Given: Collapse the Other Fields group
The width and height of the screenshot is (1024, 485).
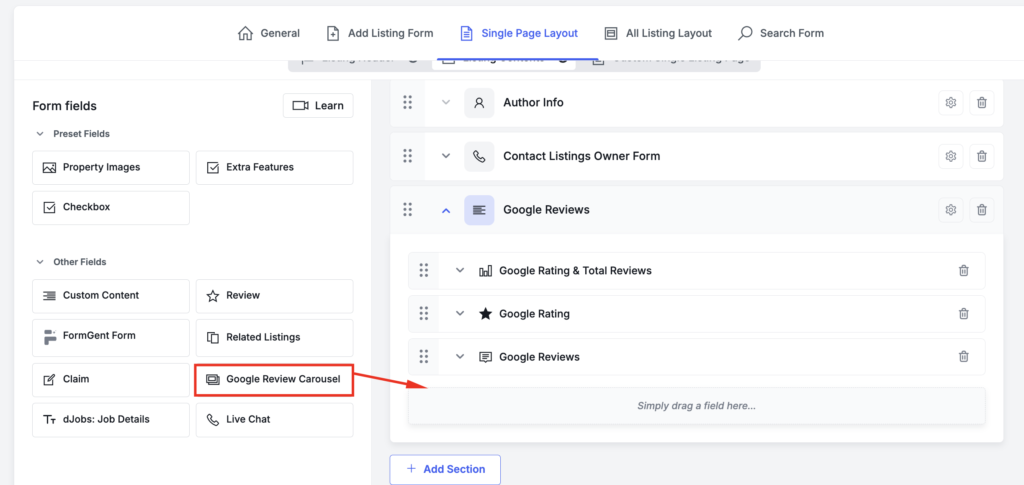Looking at the screenshot, I should click(x=39, y=262).
